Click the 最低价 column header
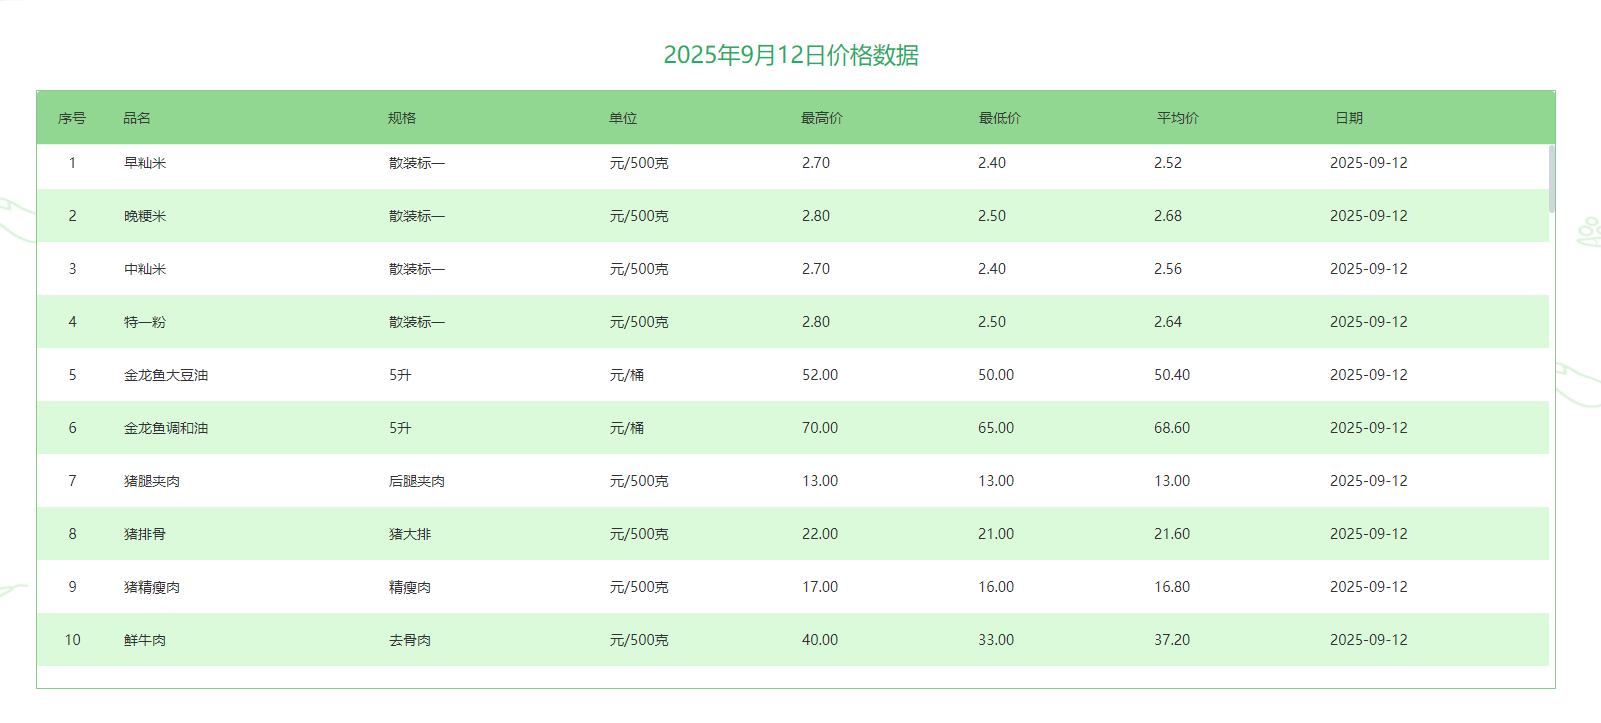Screen dimensions: 1601x723 click(x=1000, y=118)
